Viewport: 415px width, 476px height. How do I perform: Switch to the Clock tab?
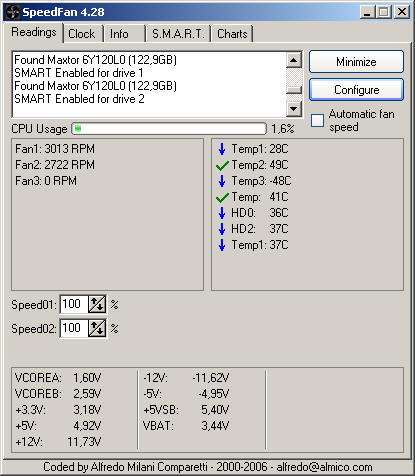click(x=82, y=34)
